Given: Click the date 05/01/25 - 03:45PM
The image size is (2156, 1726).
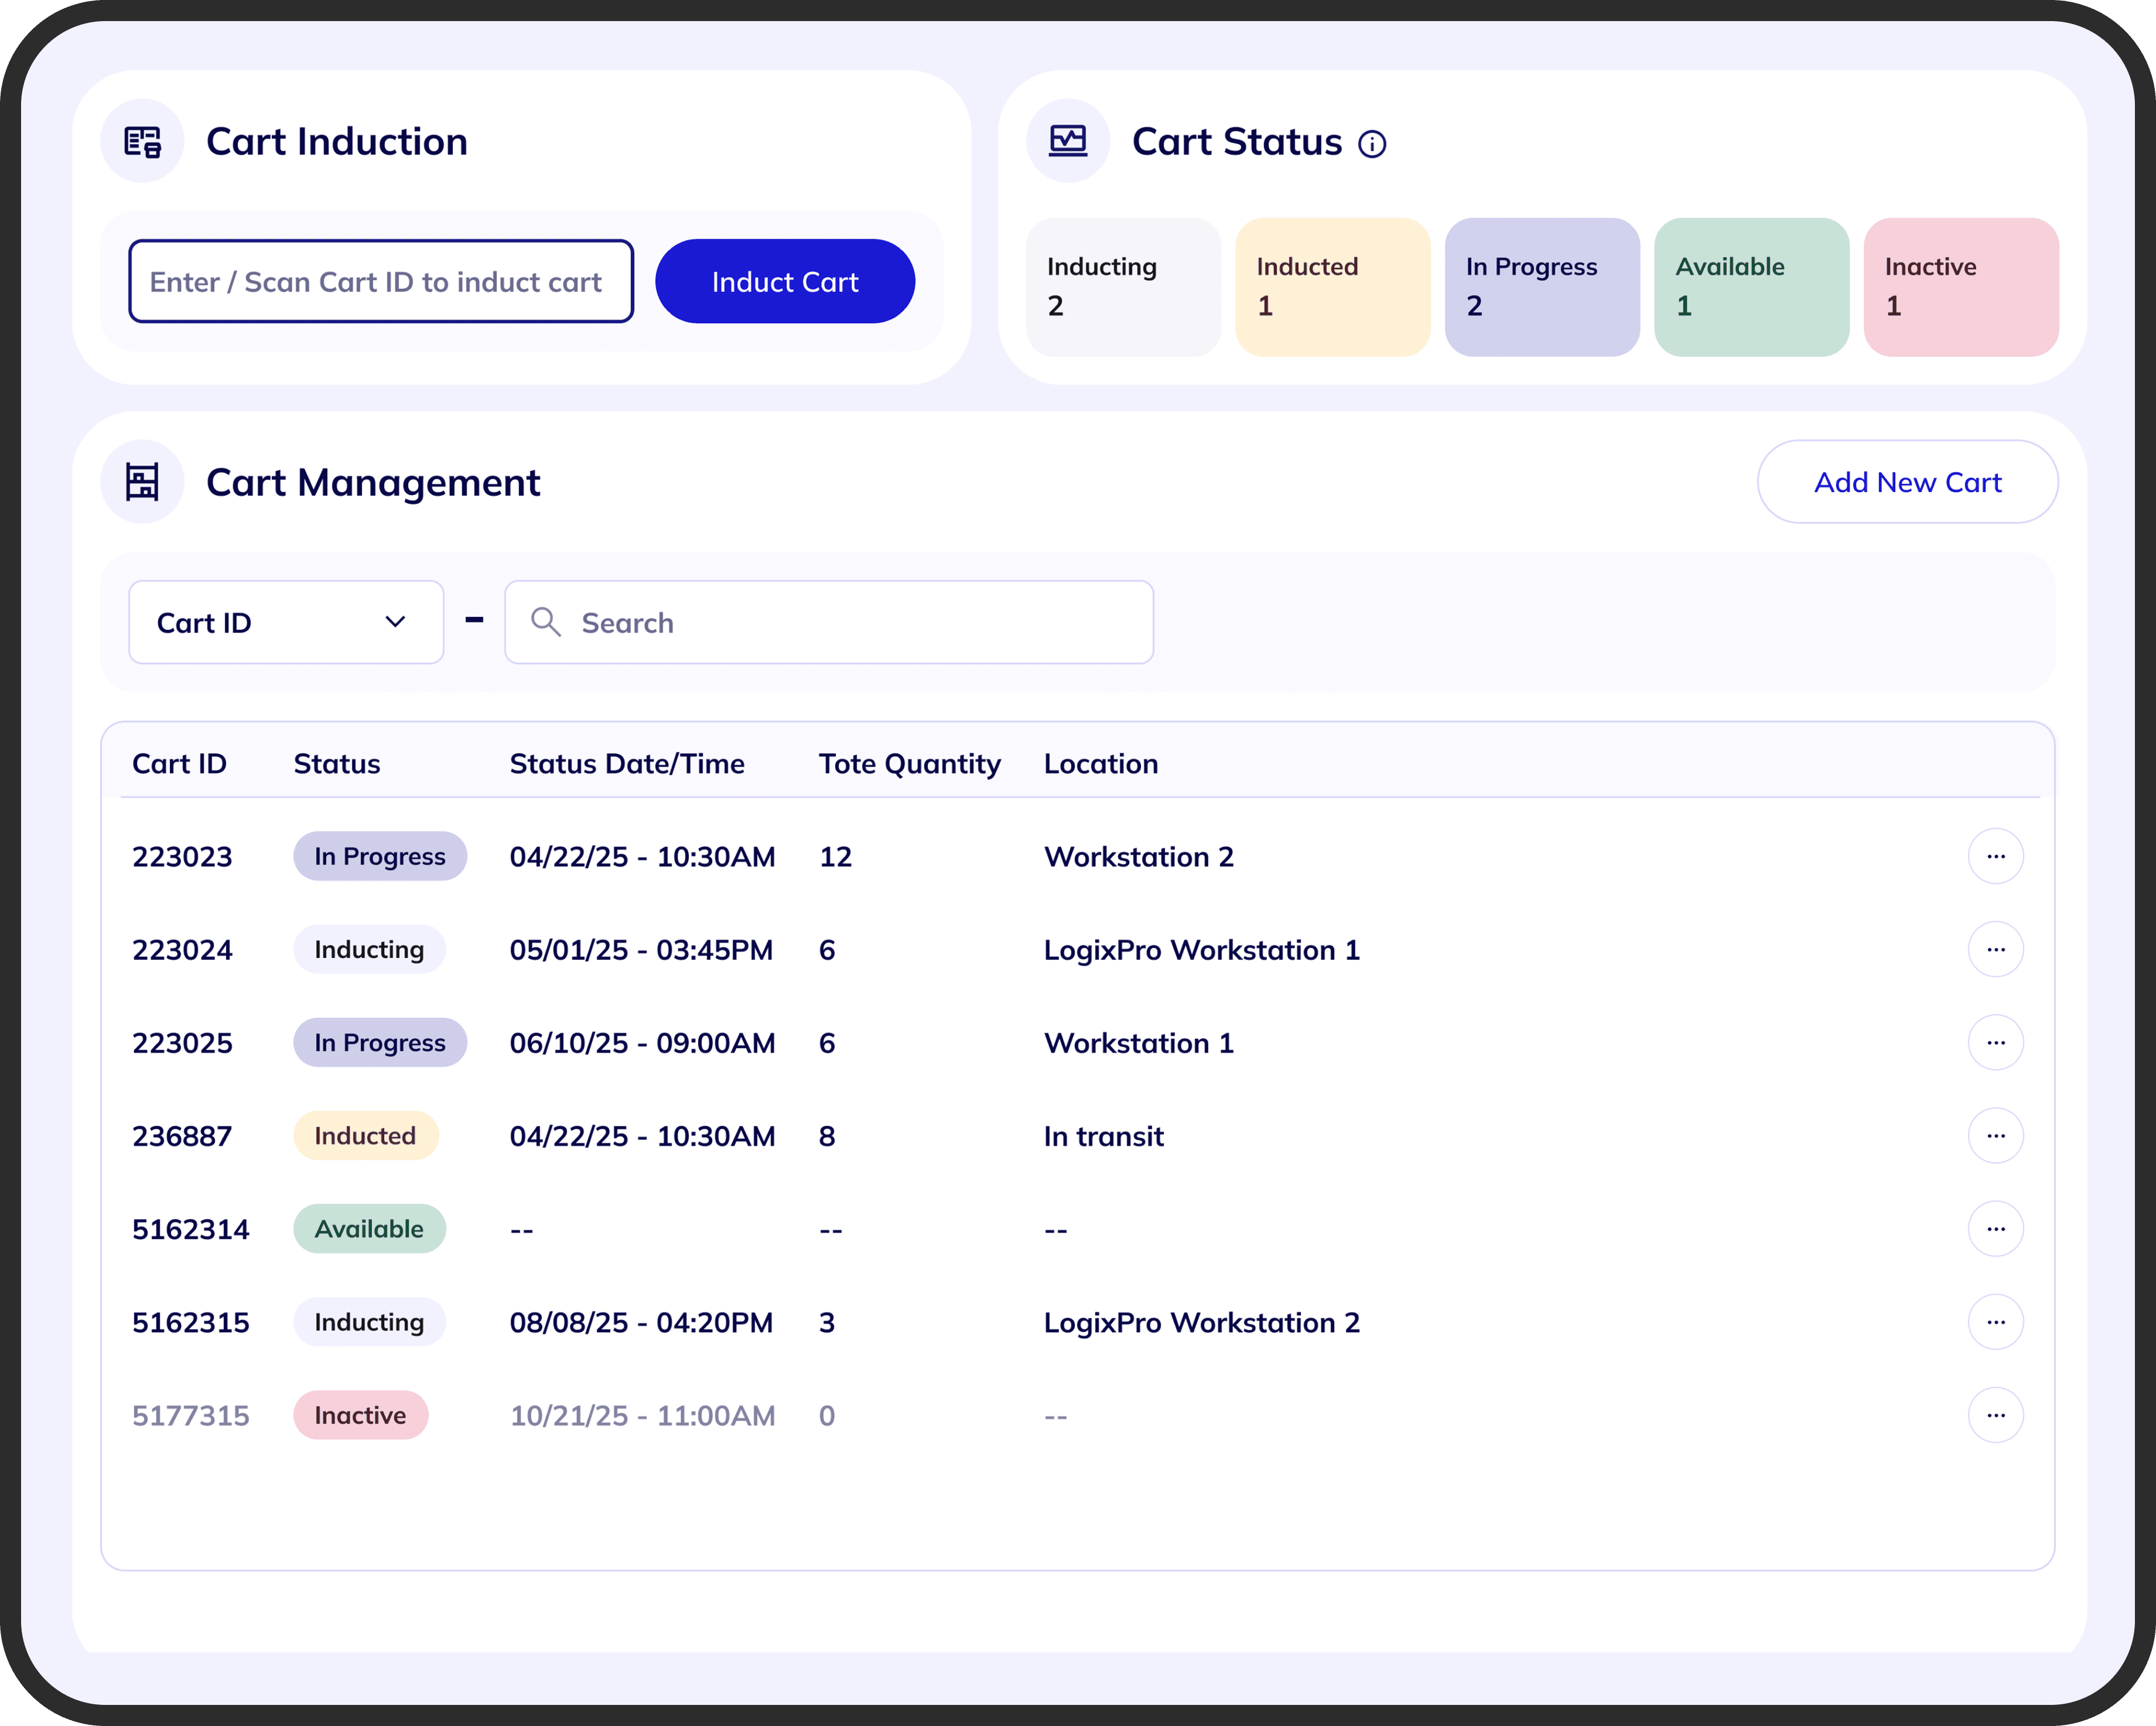Looking at the screenshot, I should click(641, 950).
